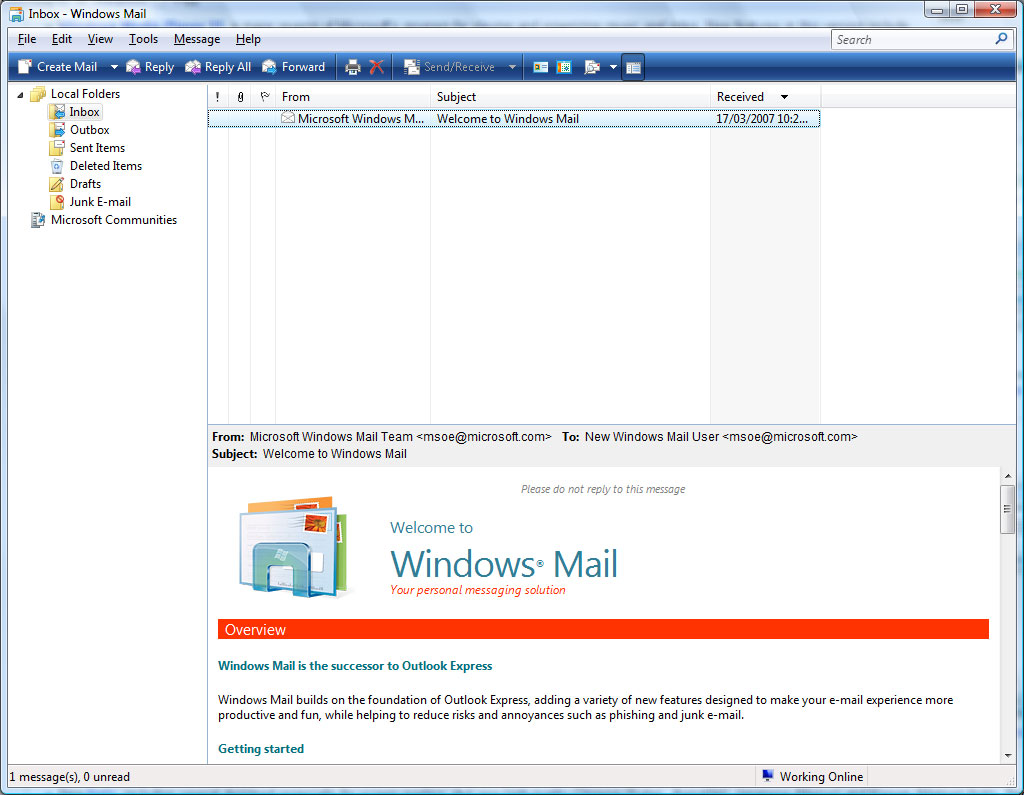Click the envelope icon of the Welcome message

tap(287, 118)
